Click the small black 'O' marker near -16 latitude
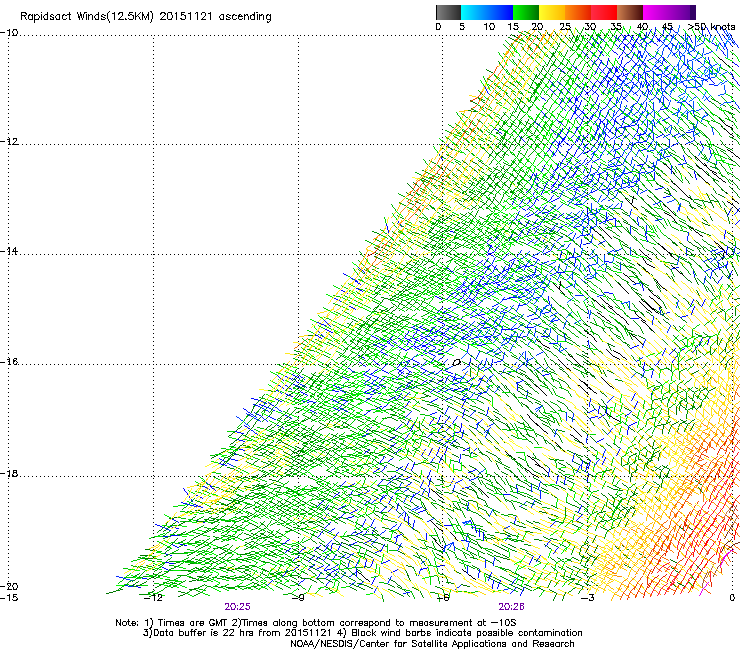The width and height of the screenshot is (740, 650). 456,363
